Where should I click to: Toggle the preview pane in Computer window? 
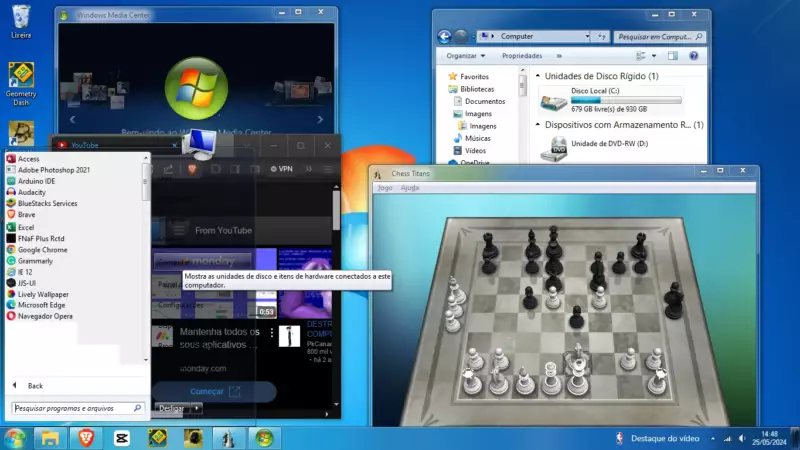click(673, 56)
